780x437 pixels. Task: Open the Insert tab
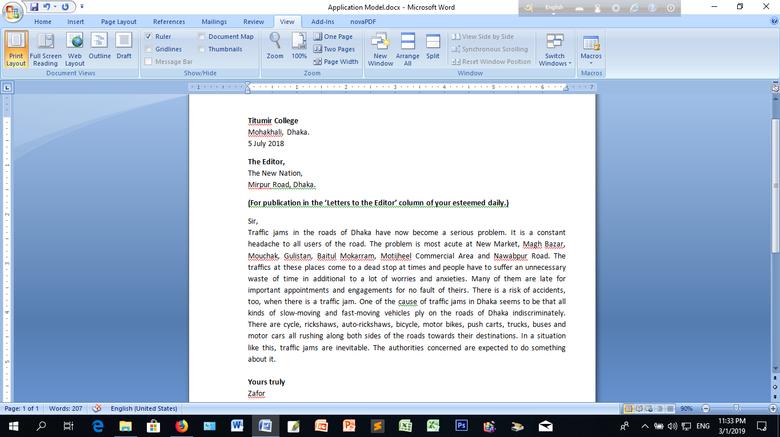[76, 22]
